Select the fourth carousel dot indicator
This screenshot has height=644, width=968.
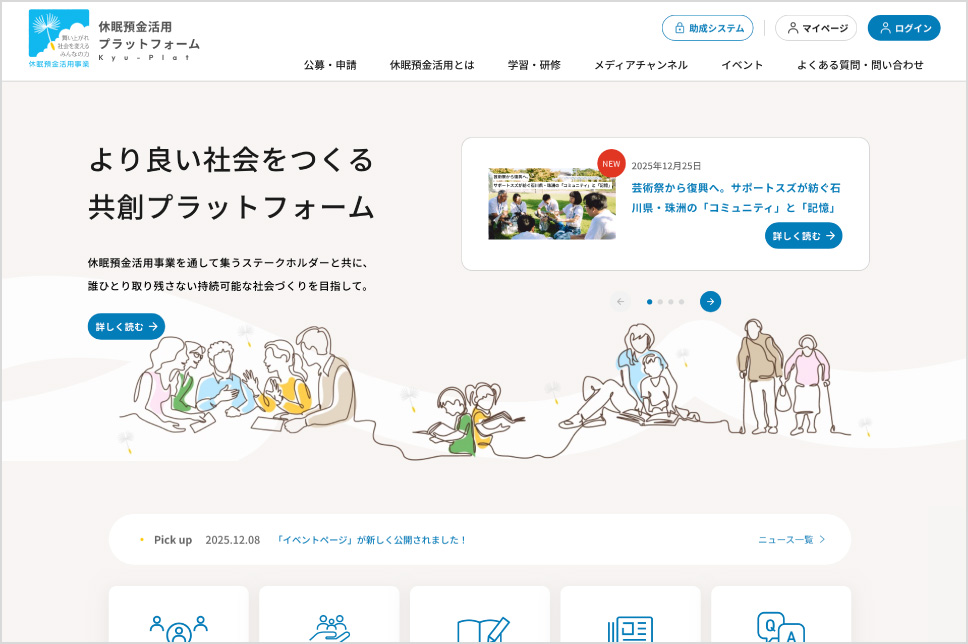(x=681, y=301)
